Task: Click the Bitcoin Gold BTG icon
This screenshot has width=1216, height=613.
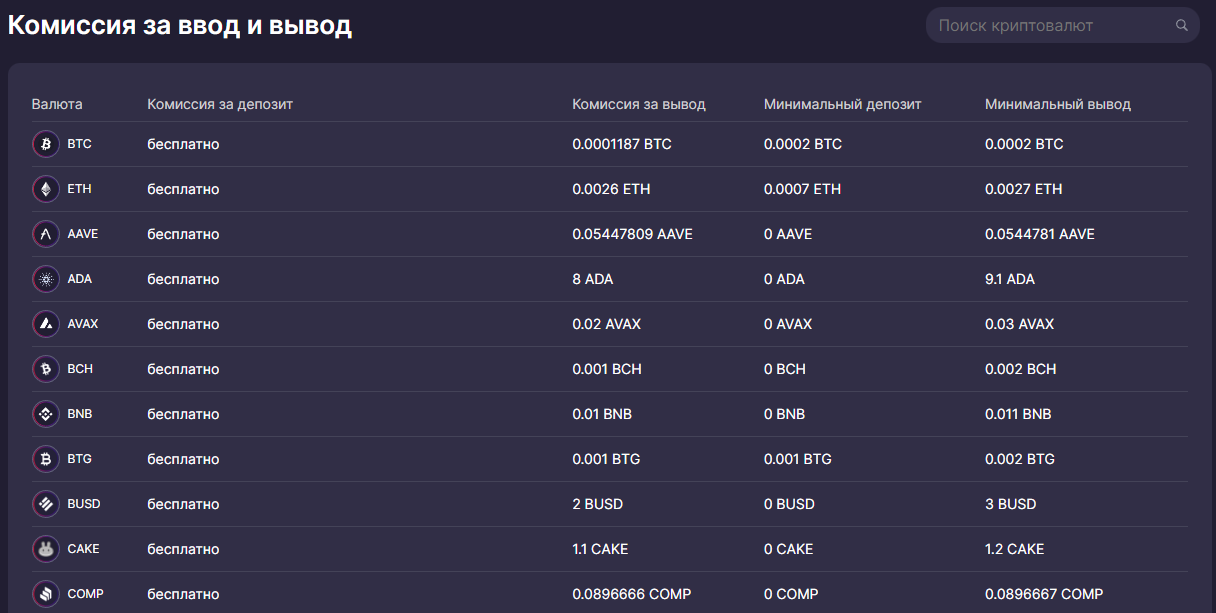Action: coord(46,459)
